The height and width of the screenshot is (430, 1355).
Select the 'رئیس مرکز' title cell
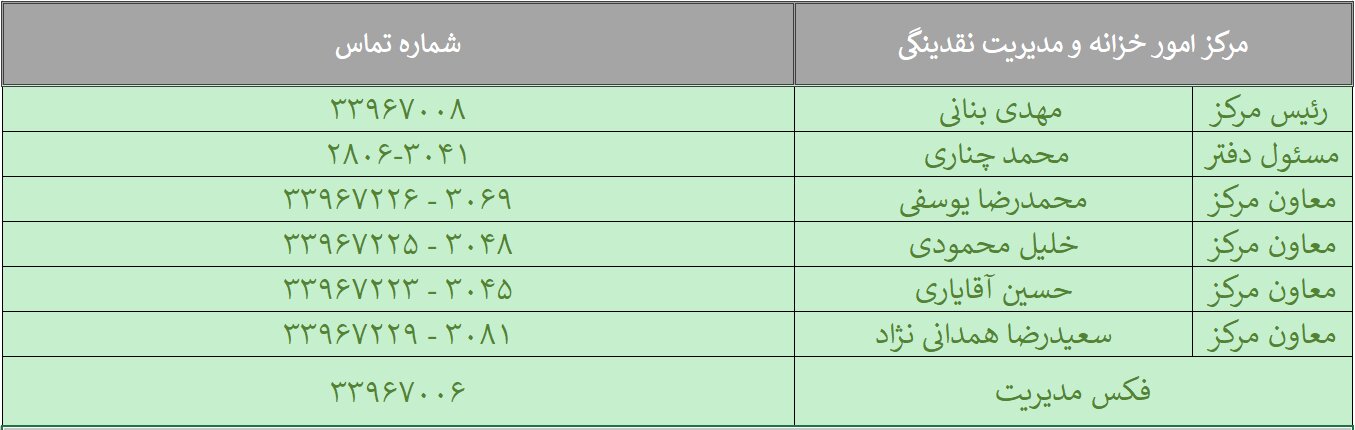[1273, 110]
